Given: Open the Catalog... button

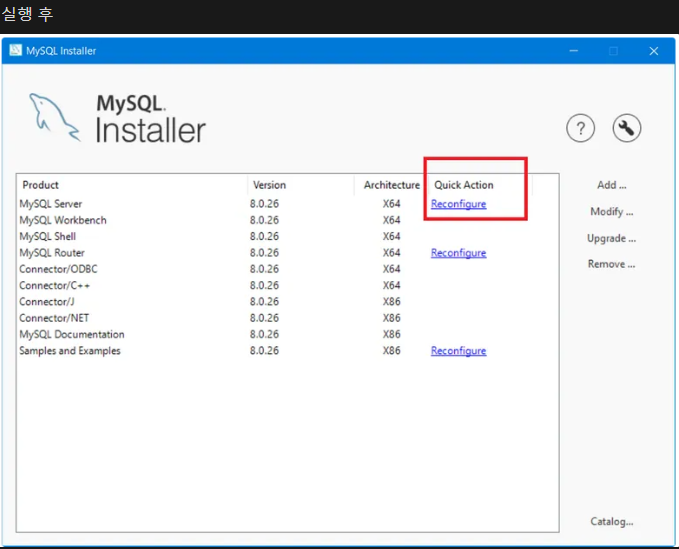Looking at the screenshot, I should coord(611,521).
